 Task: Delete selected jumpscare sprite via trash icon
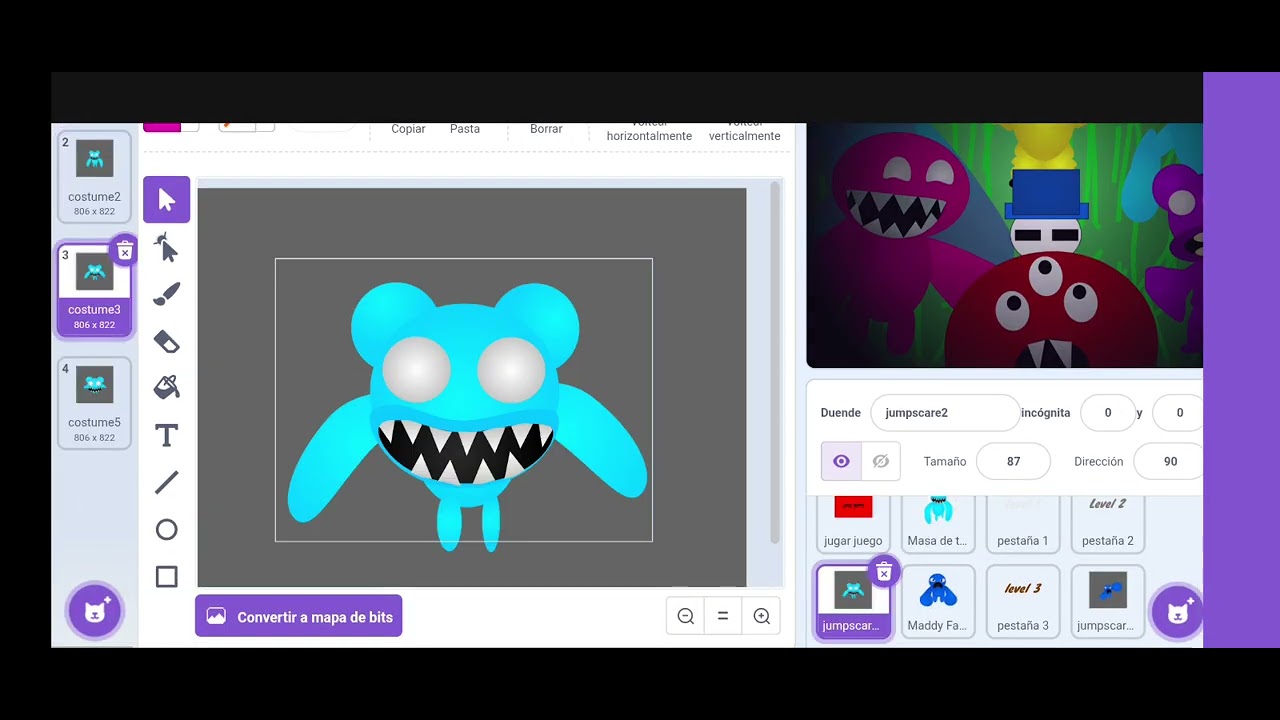[883, 572]
